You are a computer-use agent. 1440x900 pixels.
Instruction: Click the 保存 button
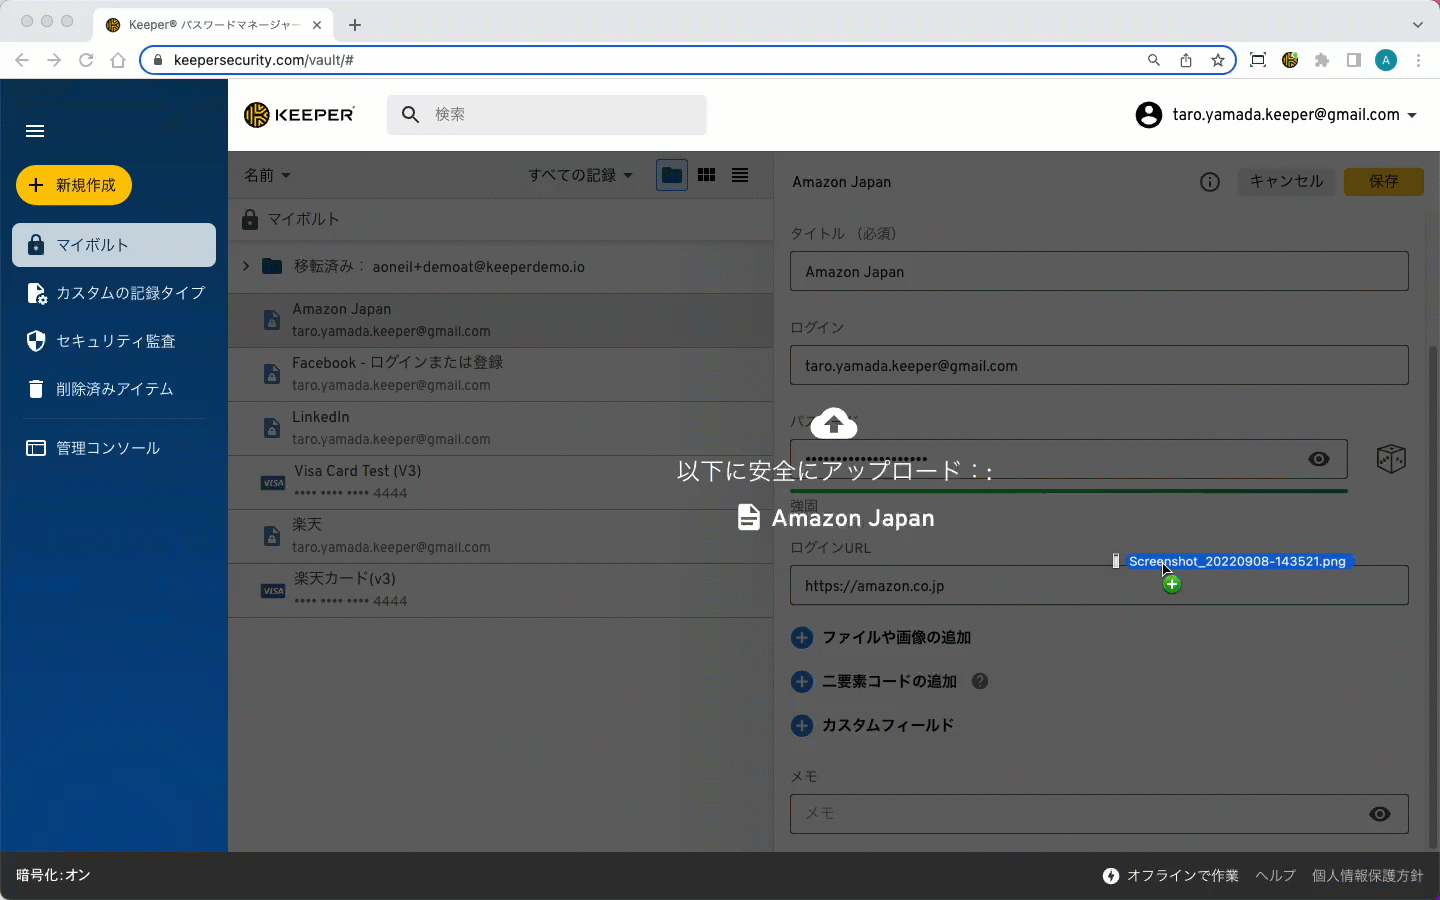pos(1383,182)
